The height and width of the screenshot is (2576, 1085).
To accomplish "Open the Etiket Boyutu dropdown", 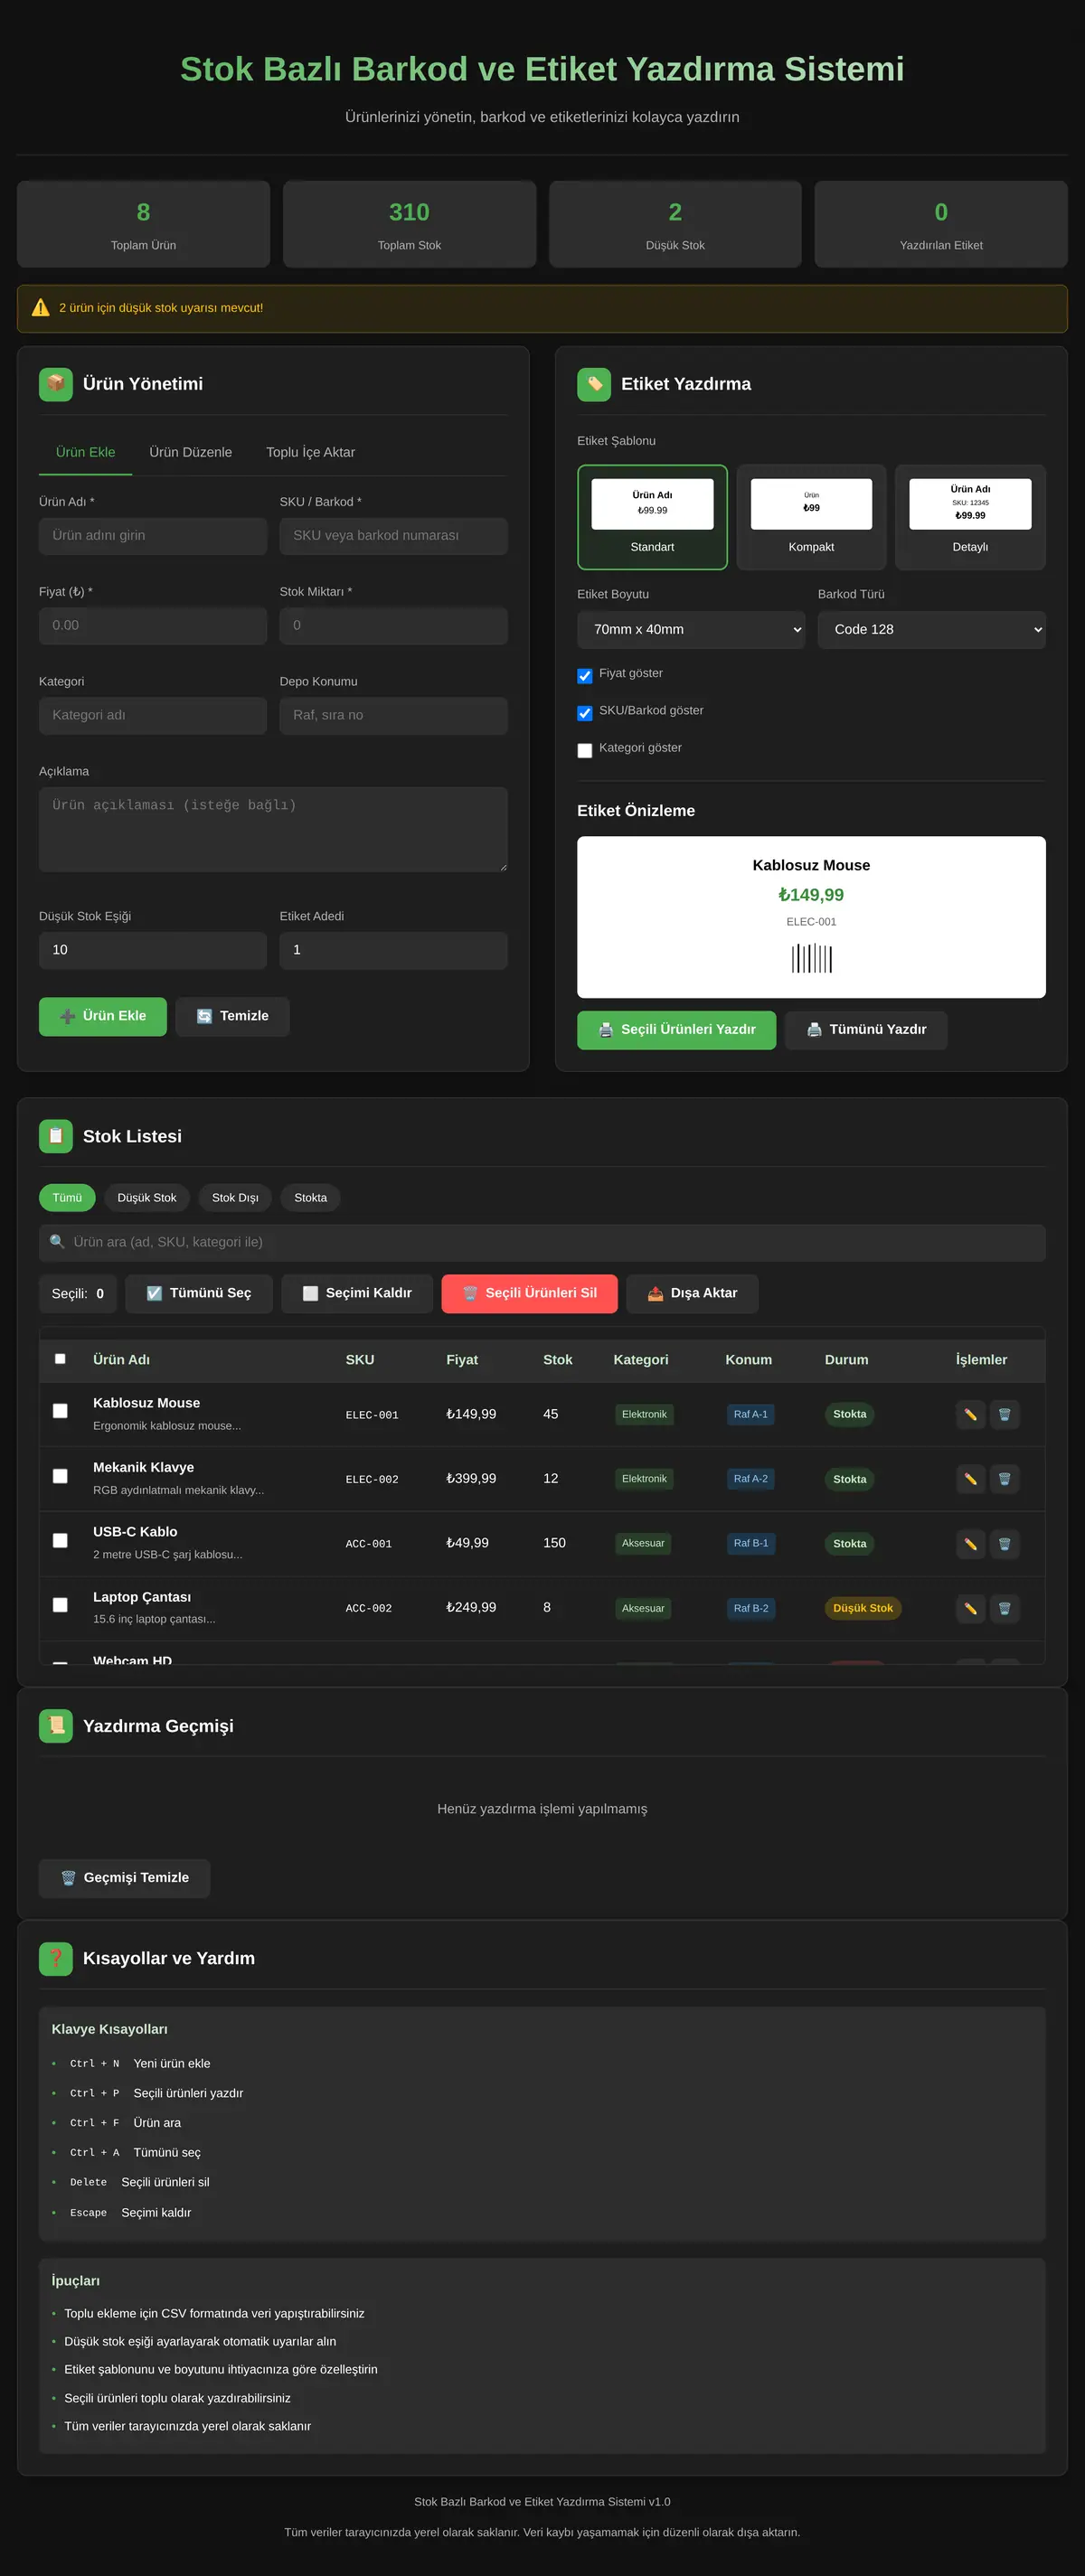I will point(691,629).
